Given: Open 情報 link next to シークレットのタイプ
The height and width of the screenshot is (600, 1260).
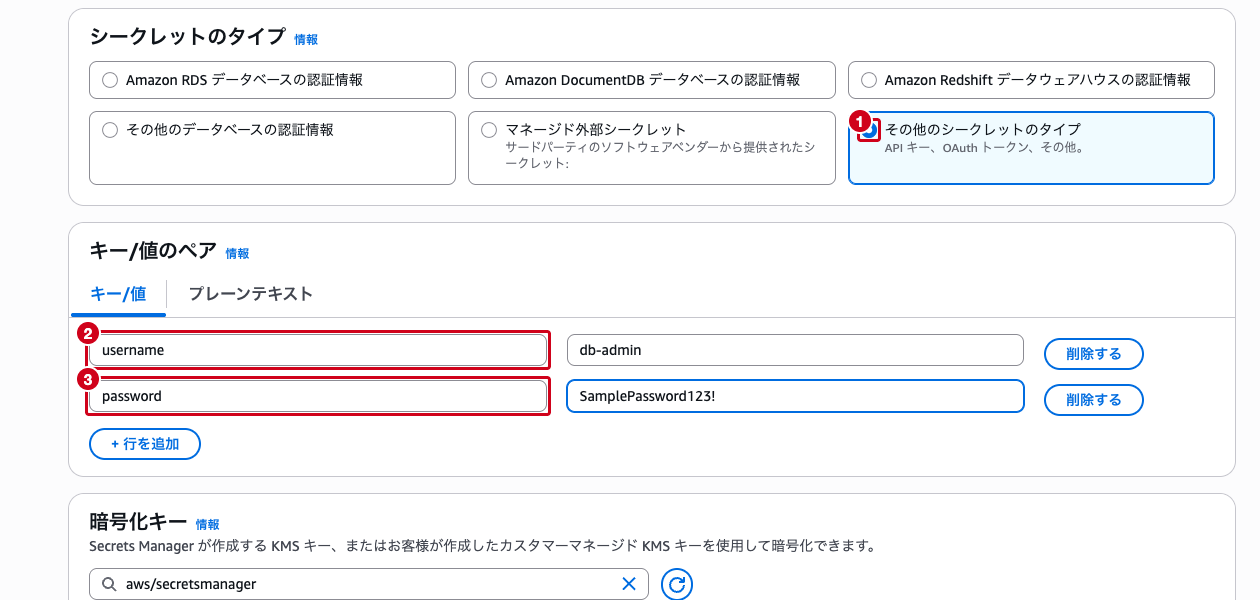Looking at the screenshot, I should [306, 40].
